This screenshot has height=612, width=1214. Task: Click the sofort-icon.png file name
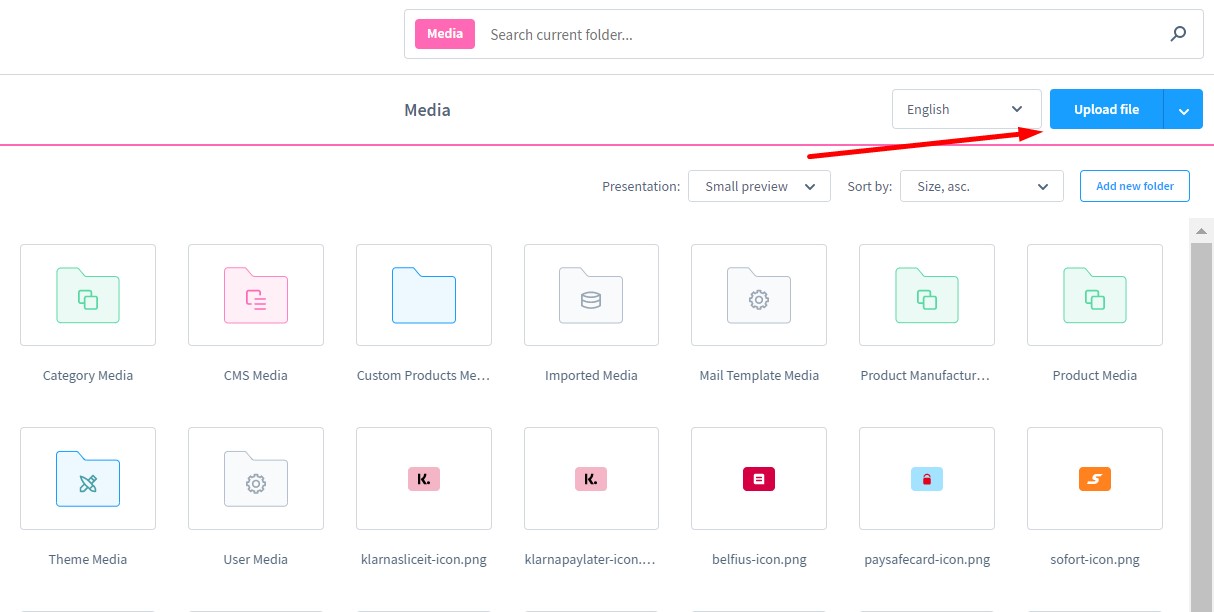1095,560
